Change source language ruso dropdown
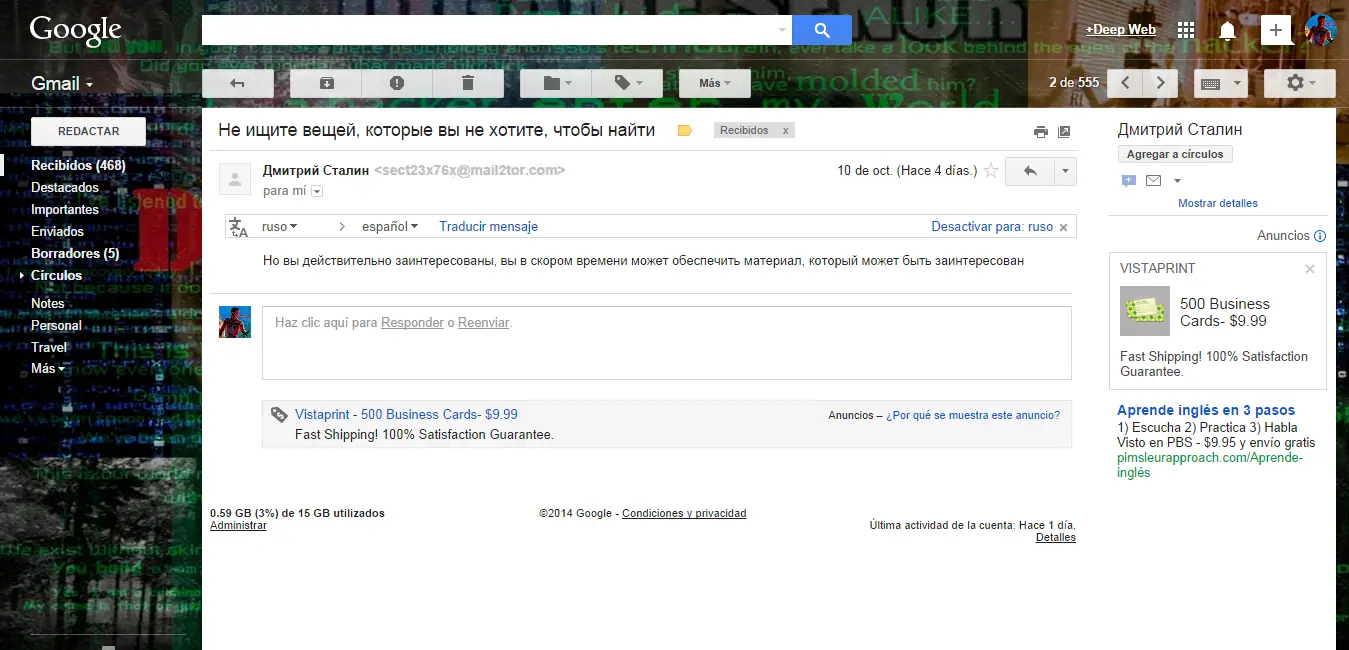This screenshot has height=650, width=1349. 280,227
